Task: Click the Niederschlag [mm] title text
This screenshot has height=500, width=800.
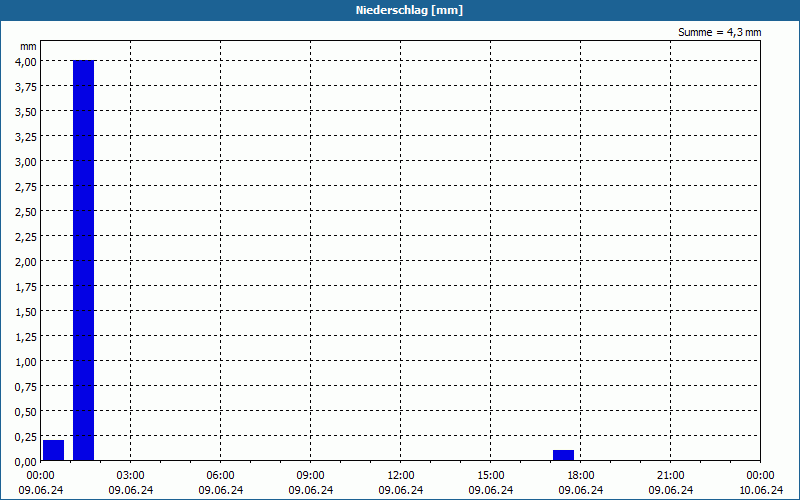Action: click(x=409, y=10)
